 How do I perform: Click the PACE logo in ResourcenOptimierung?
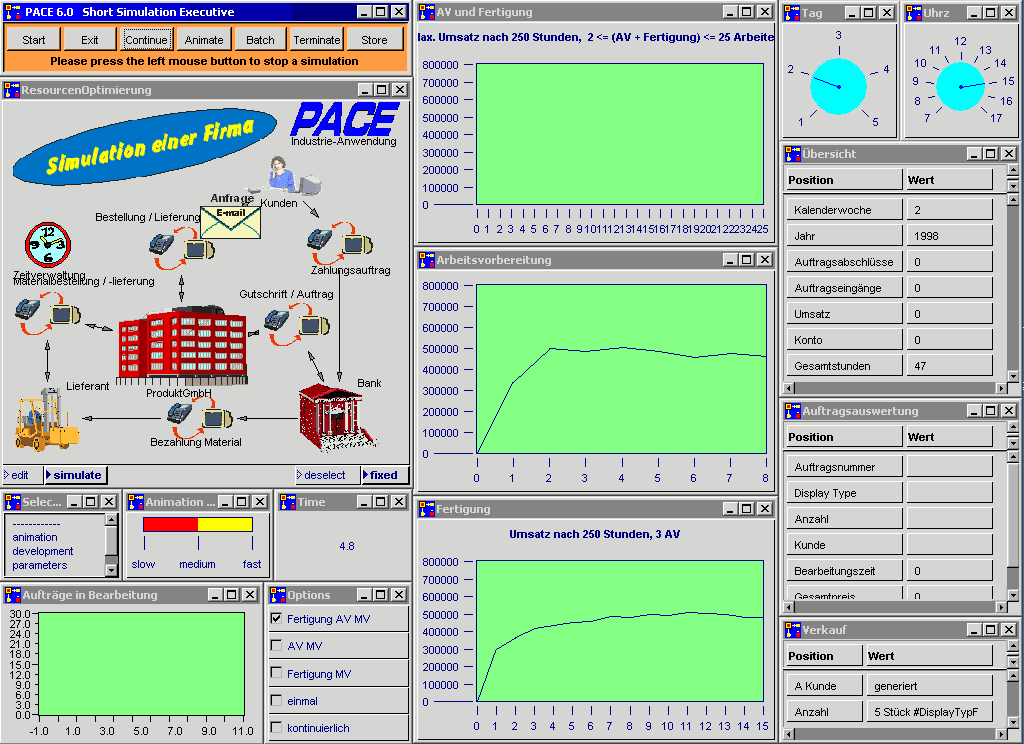(345, 119)
